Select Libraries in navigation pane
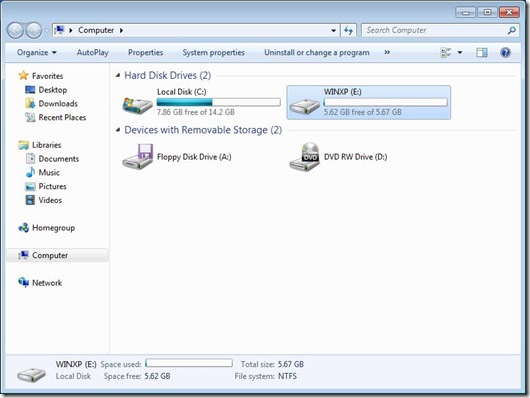Viewport: 530px width, 398px height. tap(47, 145)
